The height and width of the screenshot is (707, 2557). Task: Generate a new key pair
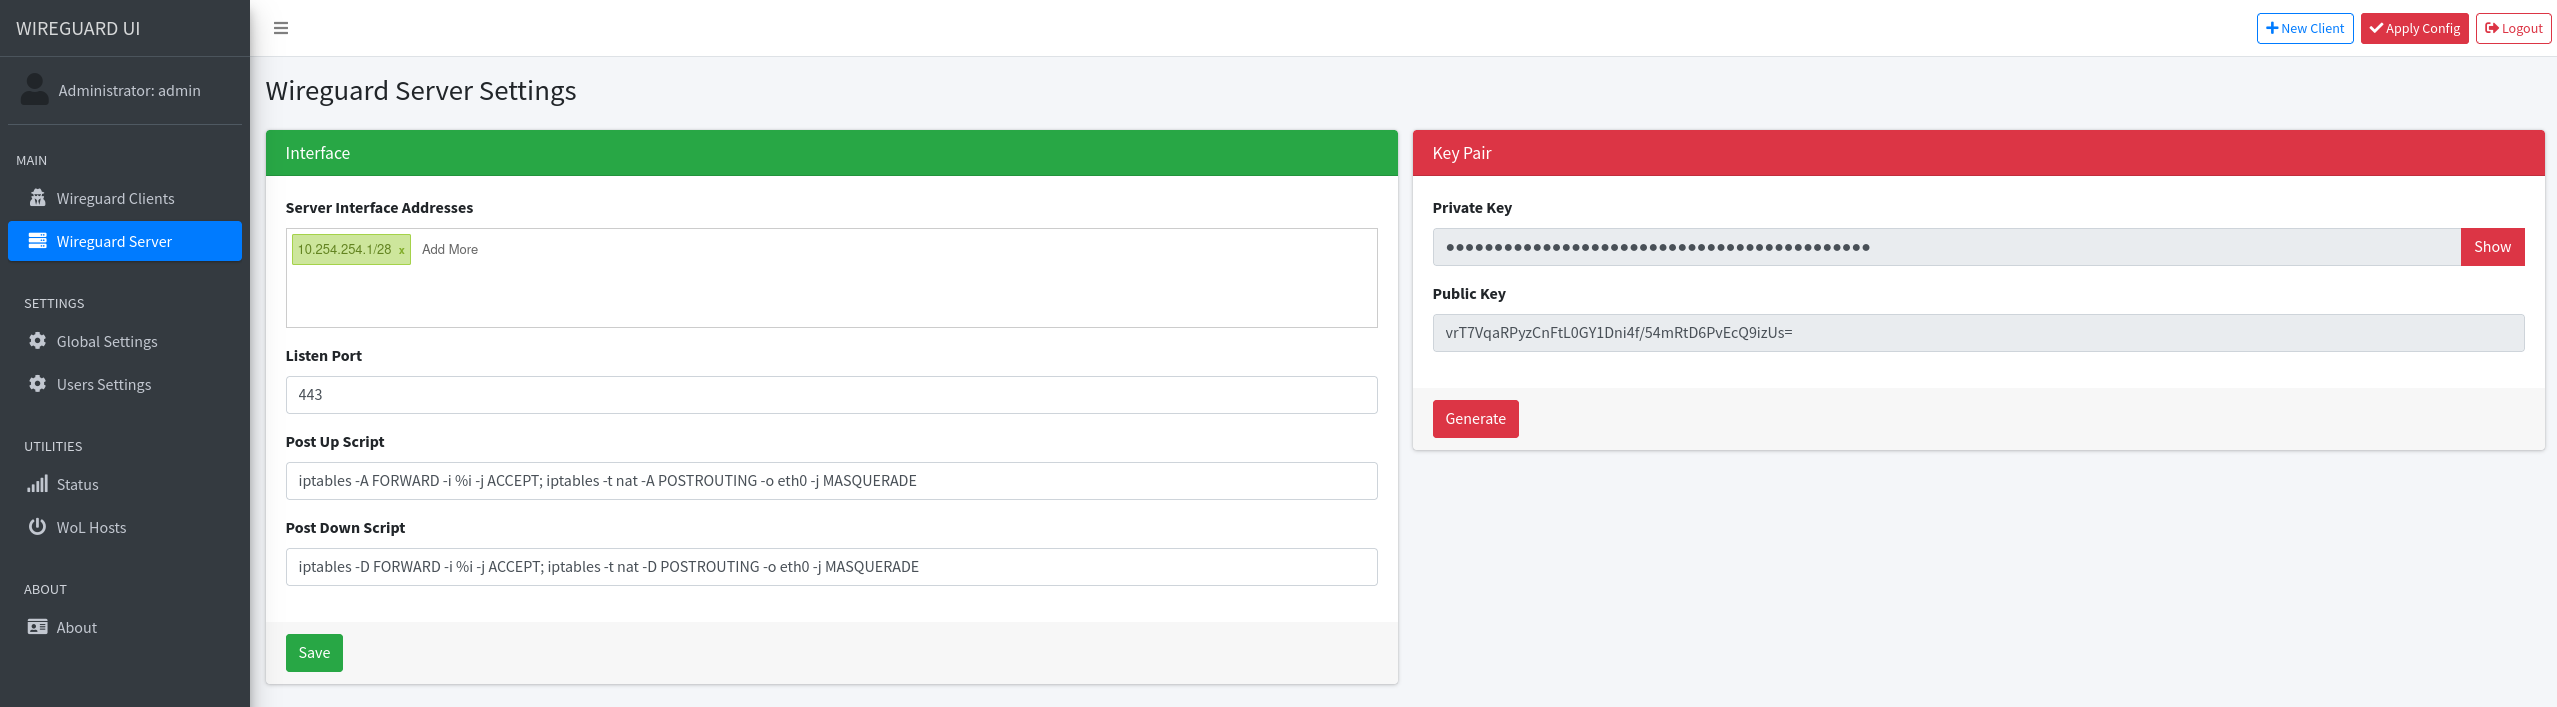coord(1475,419)
